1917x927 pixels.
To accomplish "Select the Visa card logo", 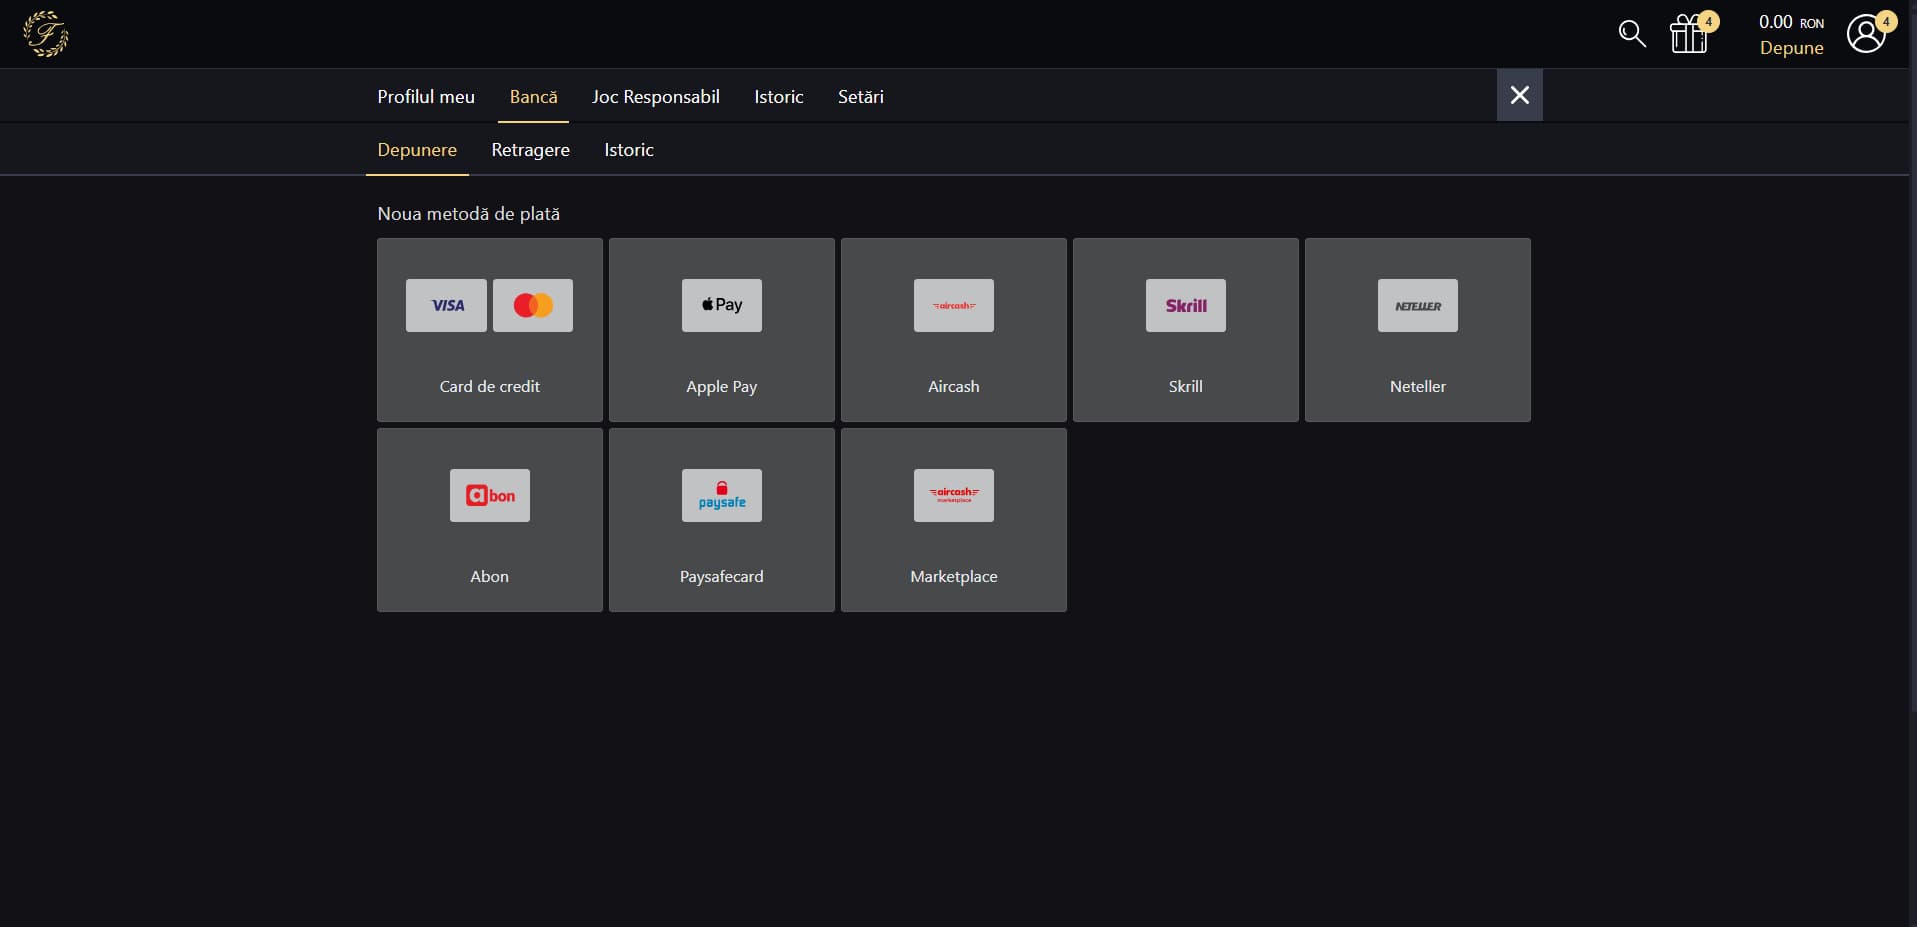I will 446,305.
